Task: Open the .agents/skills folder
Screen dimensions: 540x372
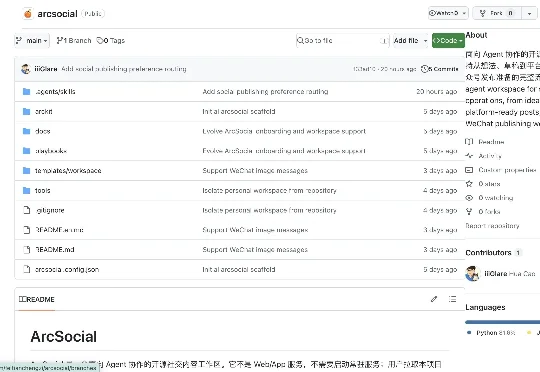Action: click(x=55, y=92)
